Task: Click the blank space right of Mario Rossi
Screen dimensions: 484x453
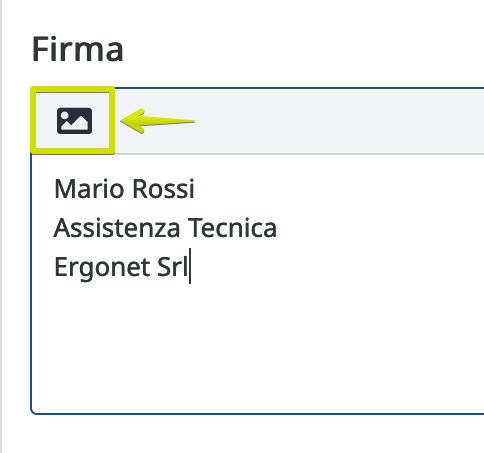Action: tap(333, 189)
